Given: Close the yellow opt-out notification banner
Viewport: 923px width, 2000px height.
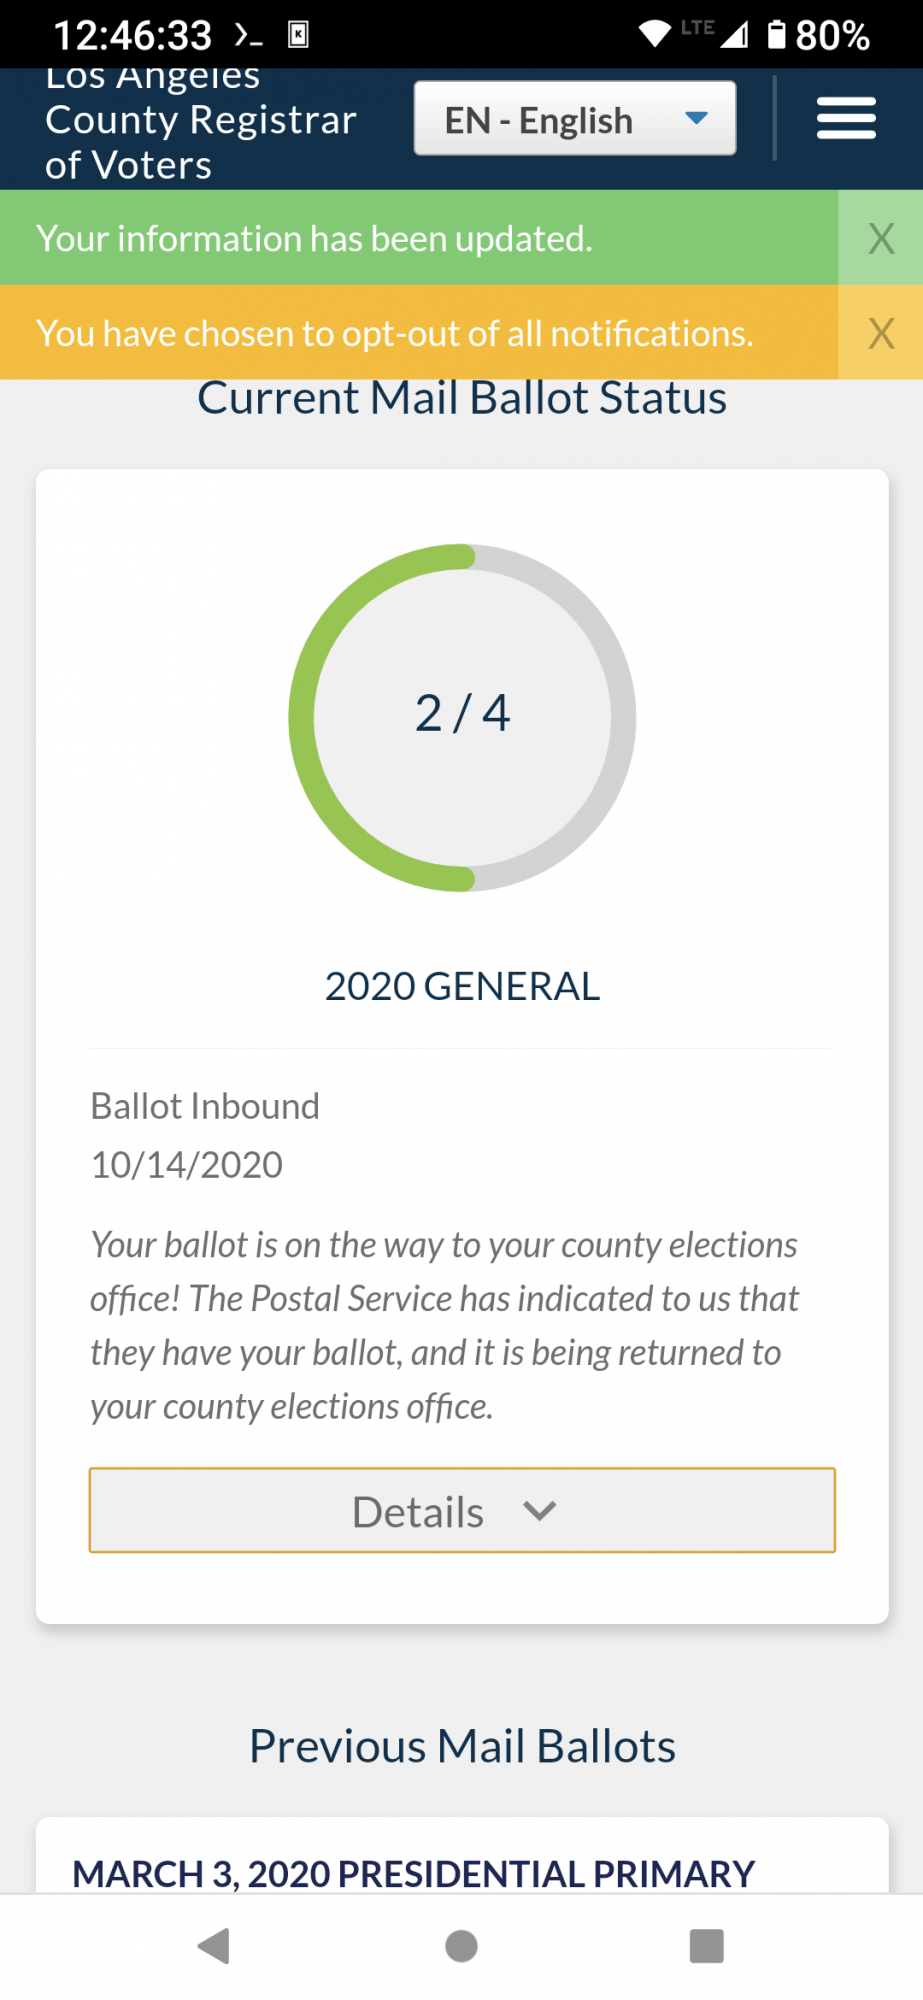Looking at the screenshot, I should pyautogui.click(x=880, y=333).
